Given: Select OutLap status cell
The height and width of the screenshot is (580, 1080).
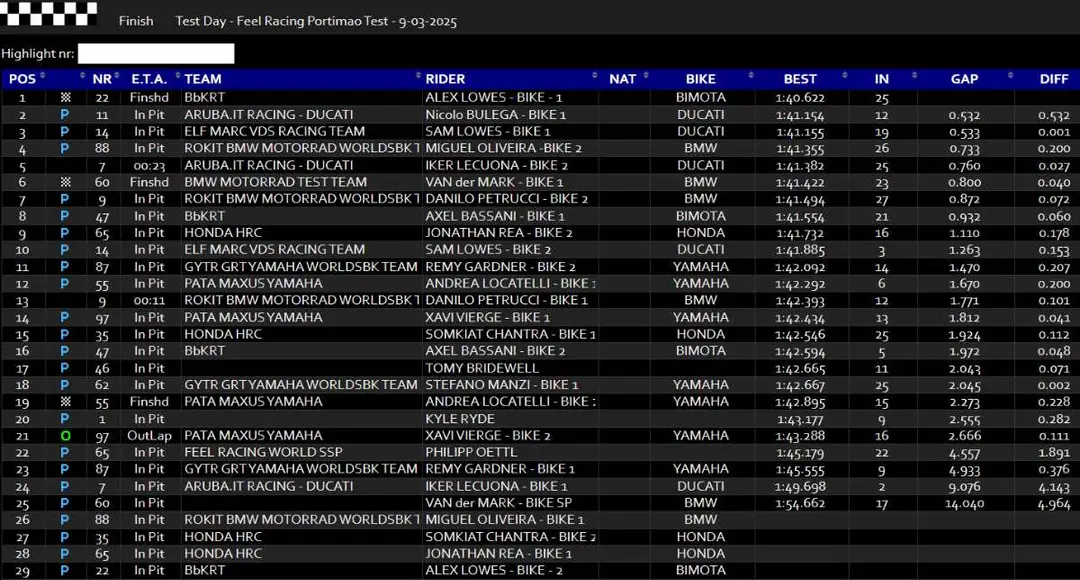Looking at the screenshot, I should (x=149, y=435).
